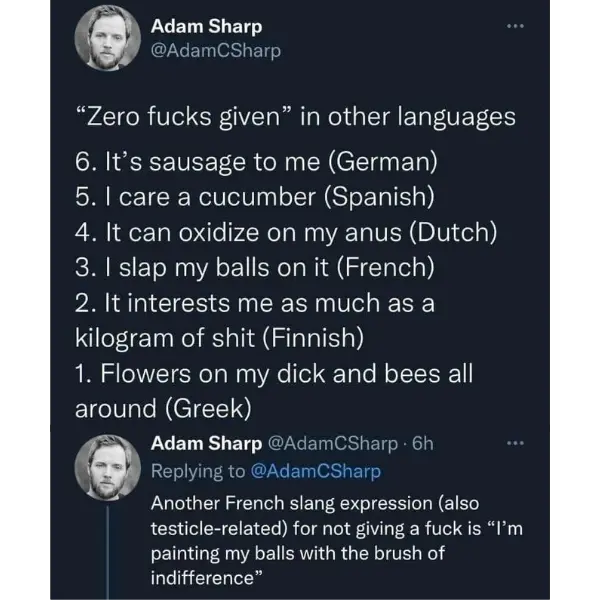Click the word "indifference" ending the reply

[208, 579]
